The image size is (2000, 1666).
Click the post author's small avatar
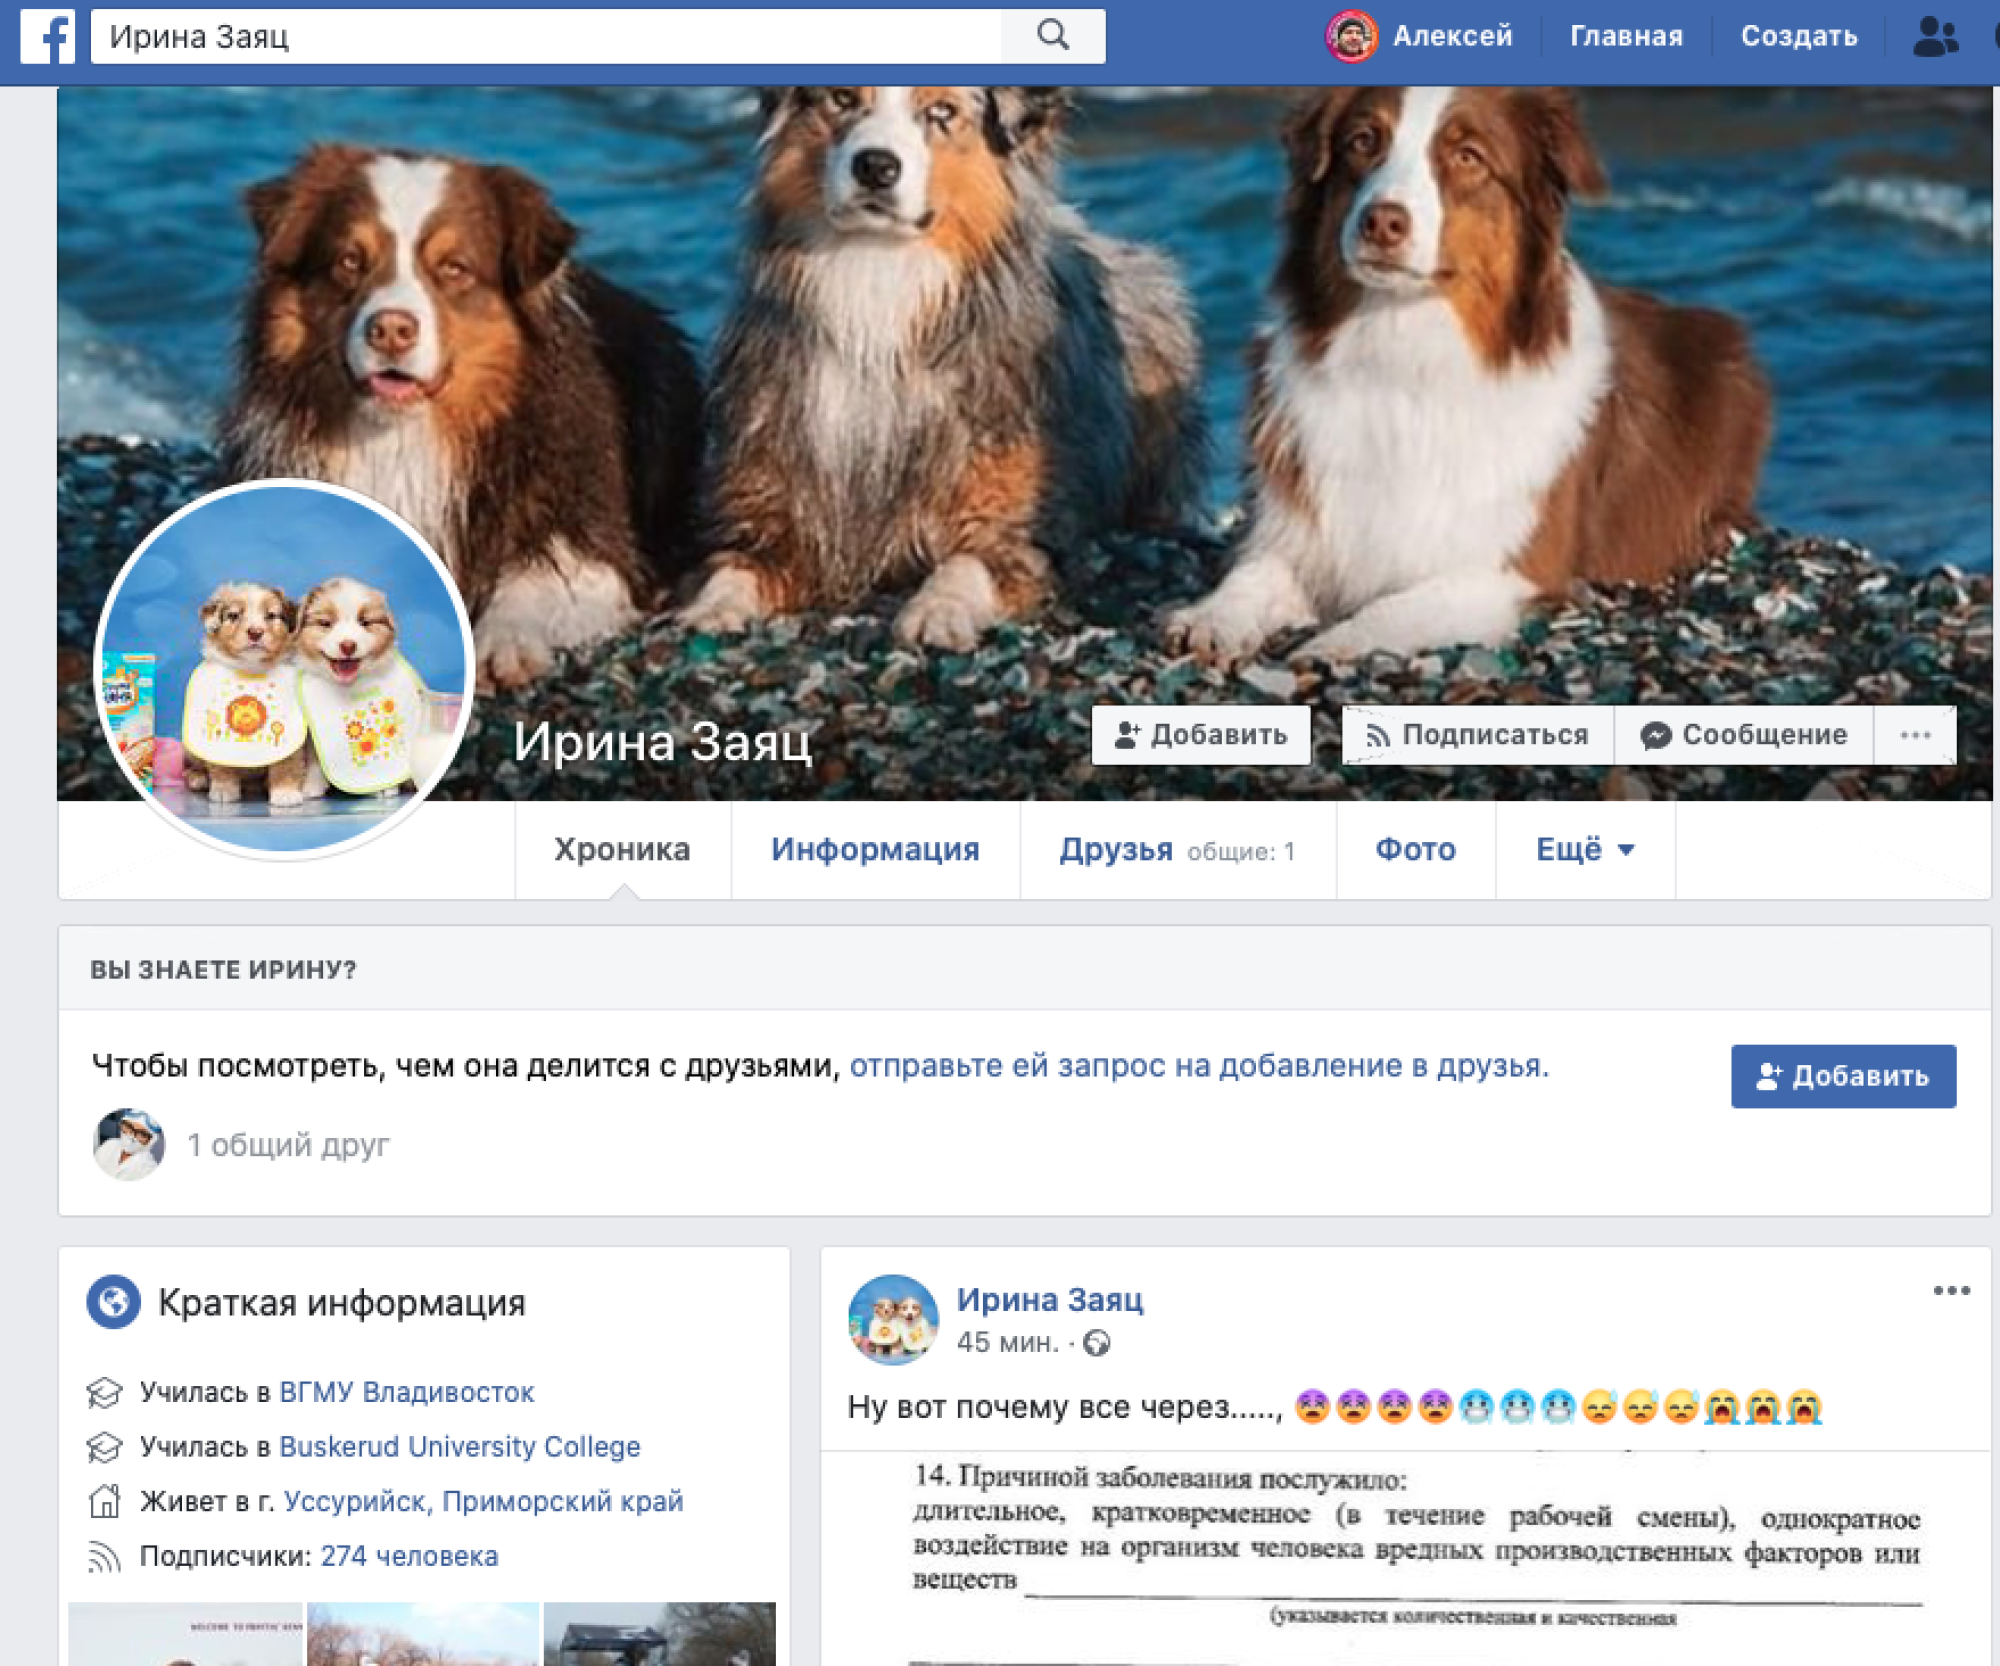tap(893, 1320)
